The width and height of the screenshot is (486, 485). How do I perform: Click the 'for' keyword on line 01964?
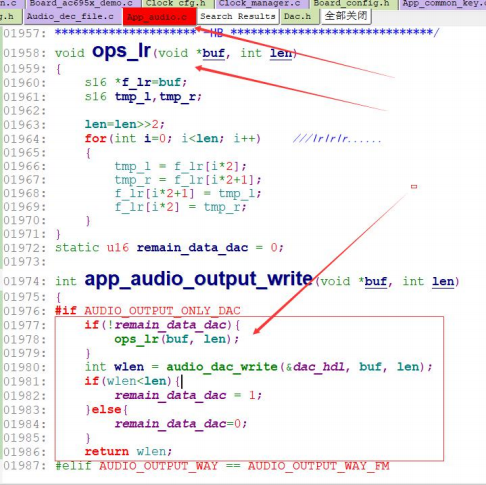click(x=95, y=138)
